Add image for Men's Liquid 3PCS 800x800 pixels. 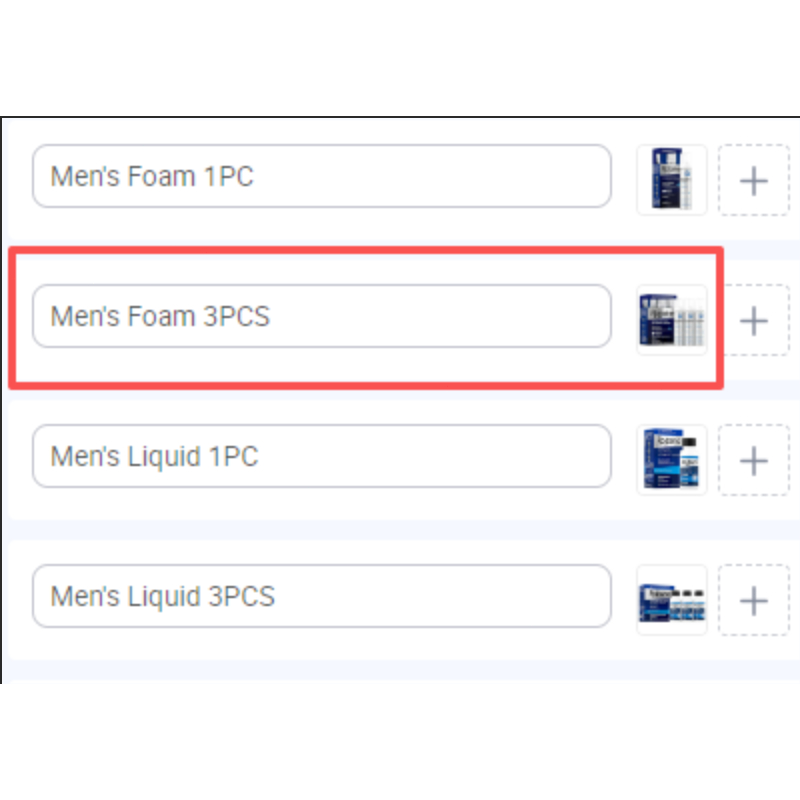[754, 600]
